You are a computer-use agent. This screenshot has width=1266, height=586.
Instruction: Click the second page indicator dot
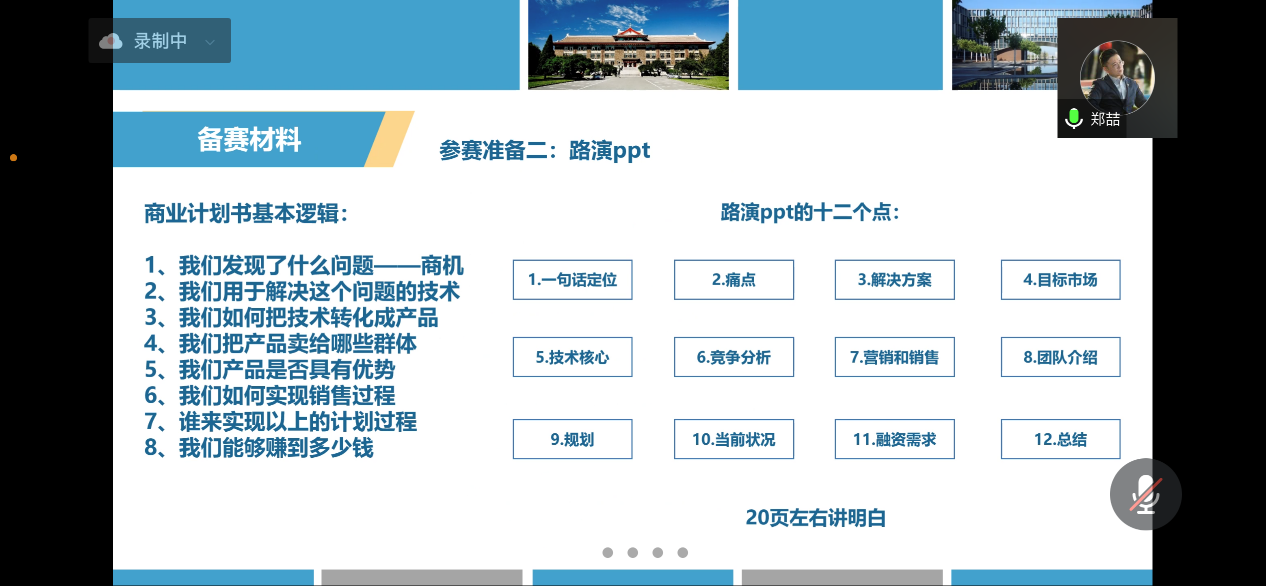click(x=633, y=552)
